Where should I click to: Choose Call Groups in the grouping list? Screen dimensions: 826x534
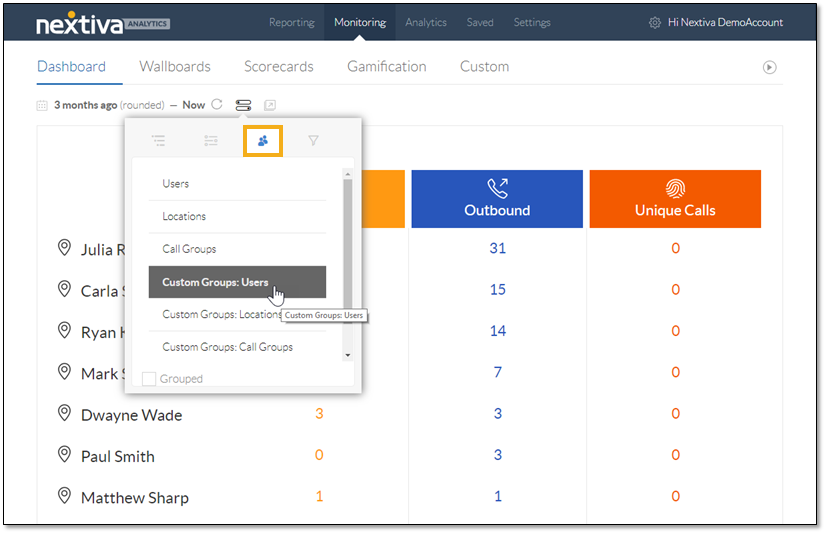pos(237,249)
